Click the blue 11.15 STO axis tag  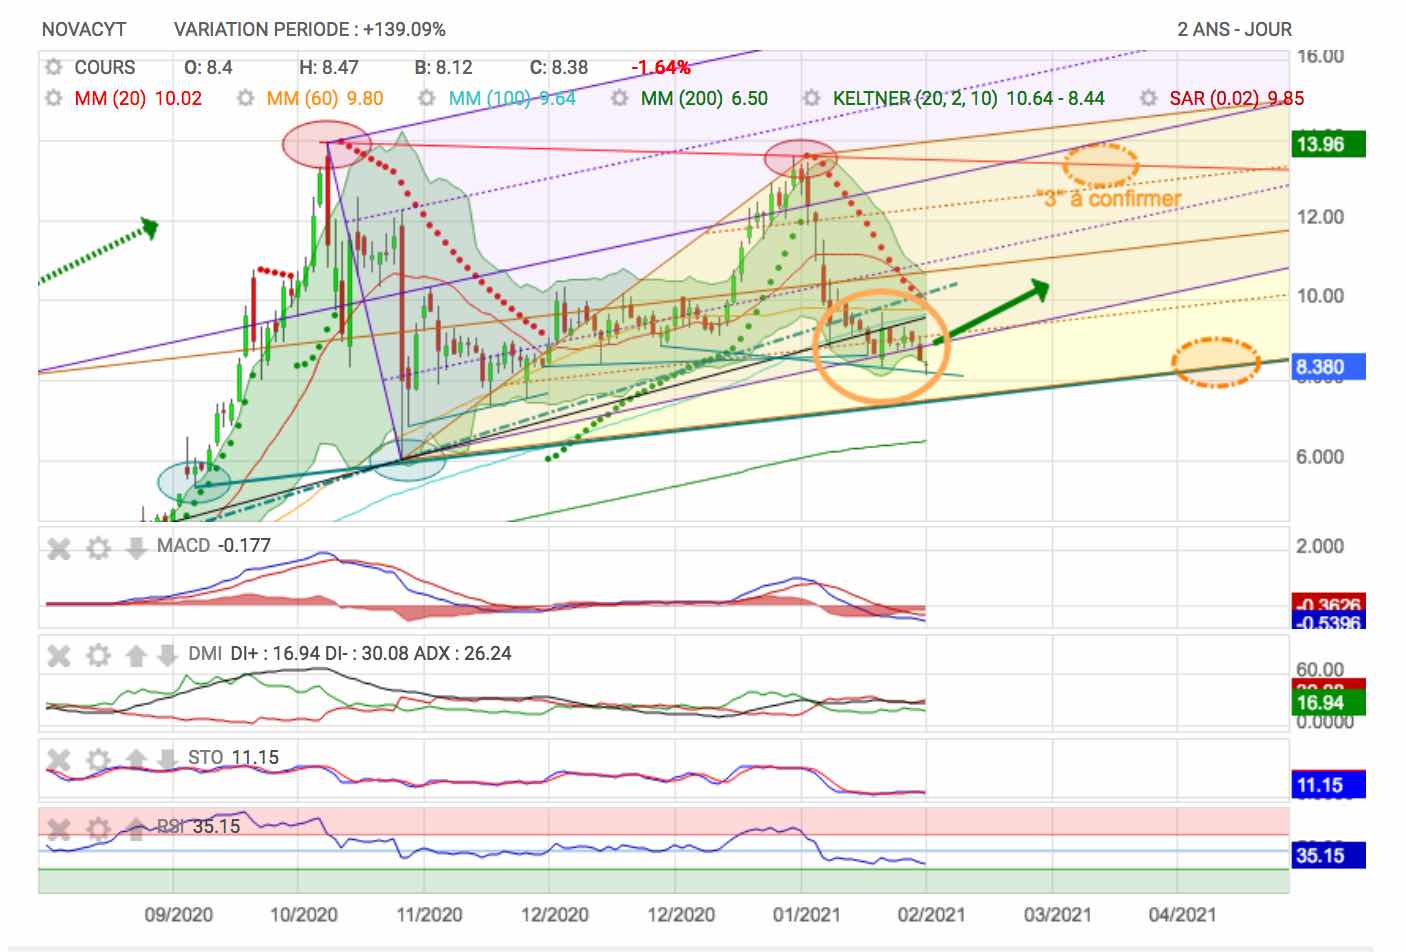pos(1328,785)
